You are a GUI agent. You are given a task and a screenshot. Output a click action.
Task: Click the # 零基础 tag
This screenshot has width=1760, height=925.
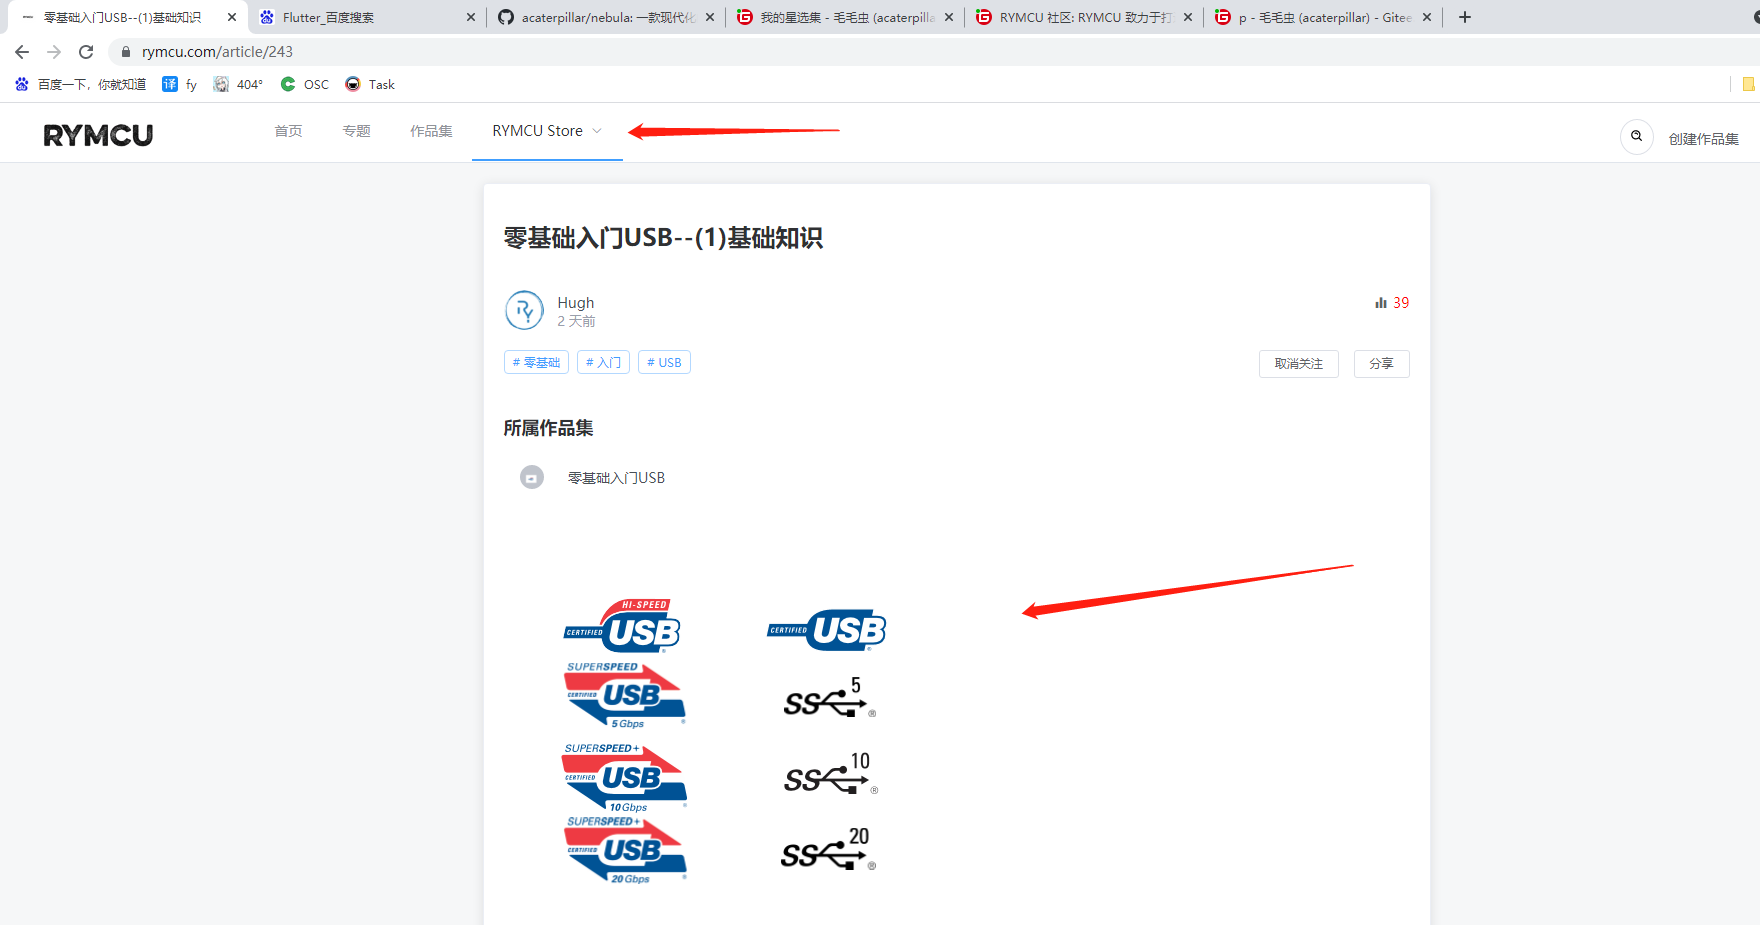click(536, 362)
